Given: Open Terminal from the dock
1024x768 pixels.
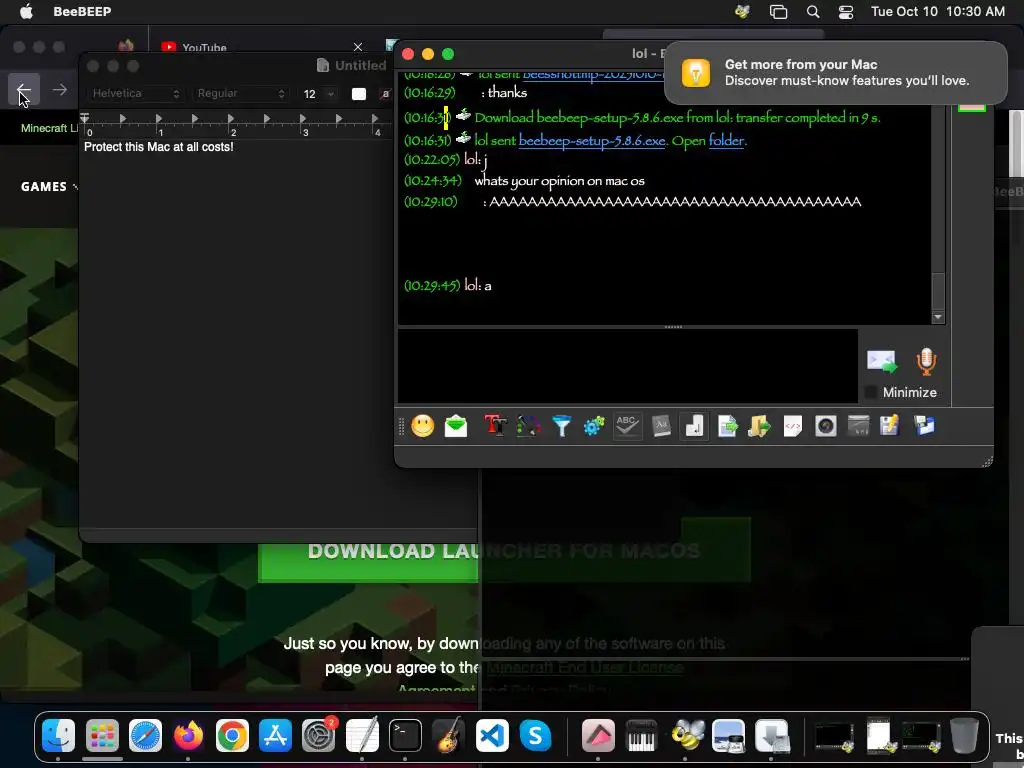Looking at the screenshot, I should click(x=405, y=736).
